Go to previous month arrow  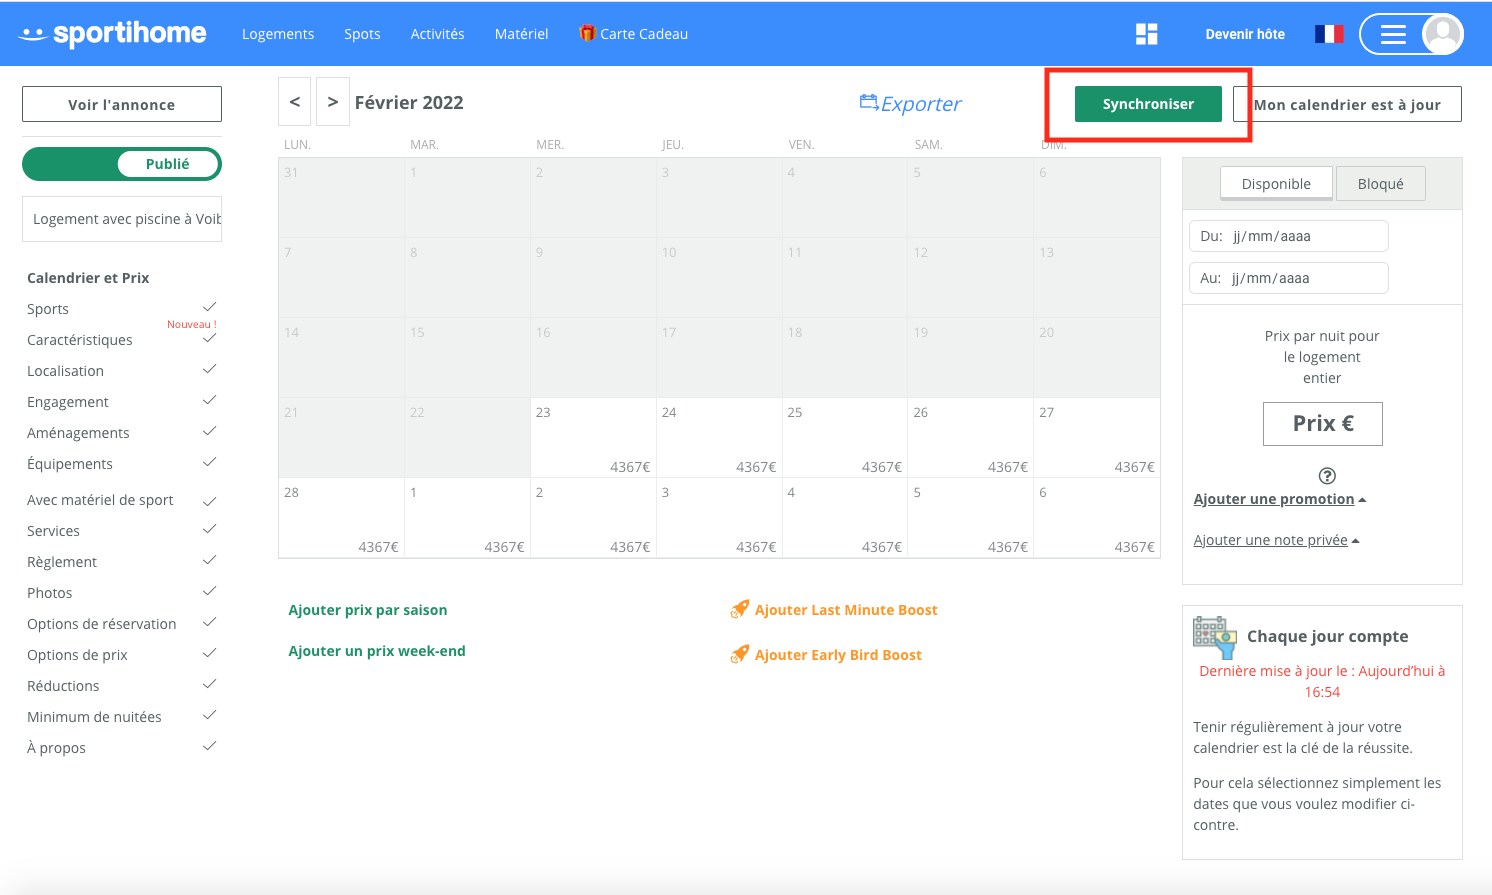(x=294, y=101)
